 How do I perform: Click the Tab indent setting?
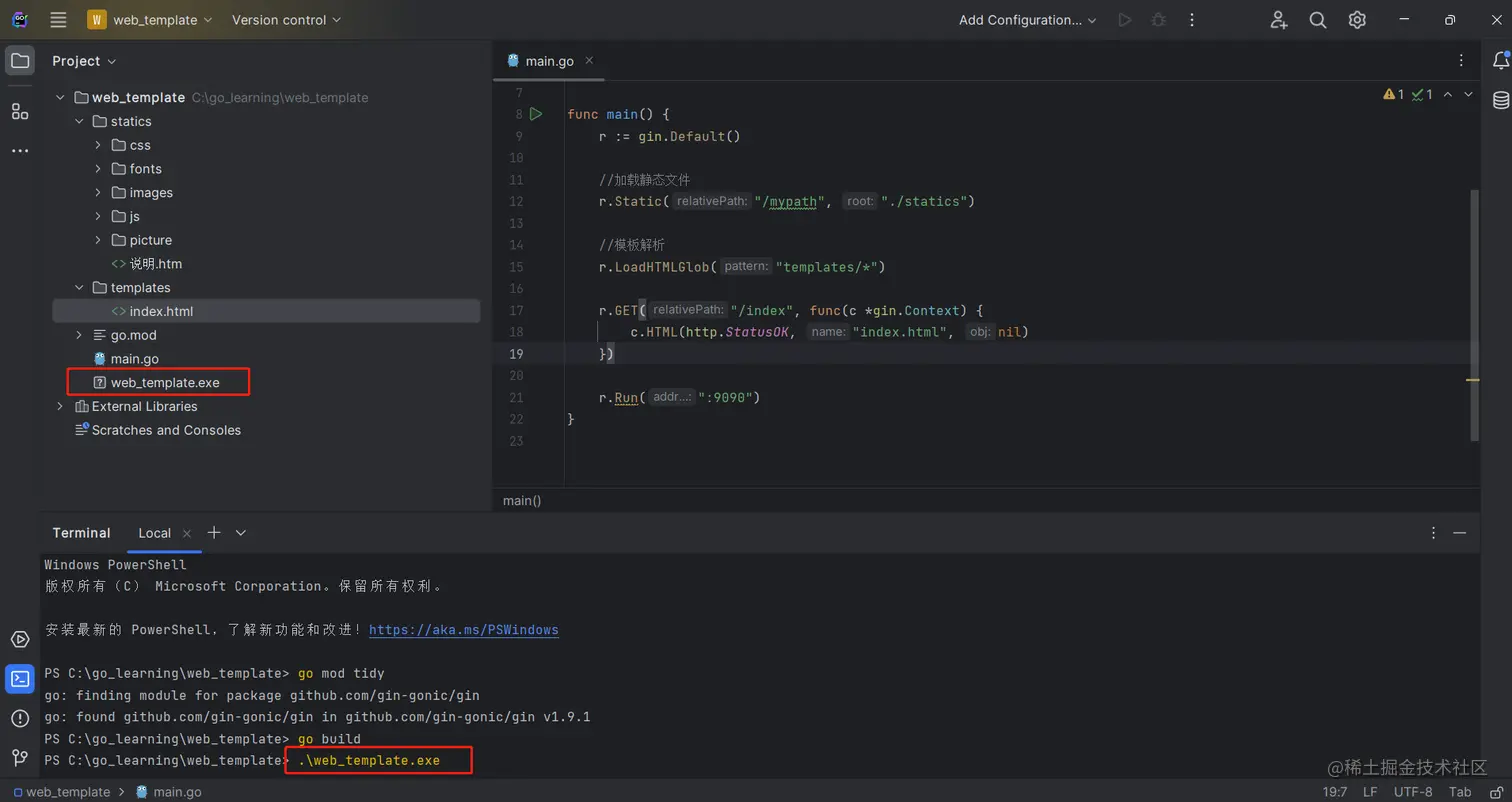pos(1461,792)
